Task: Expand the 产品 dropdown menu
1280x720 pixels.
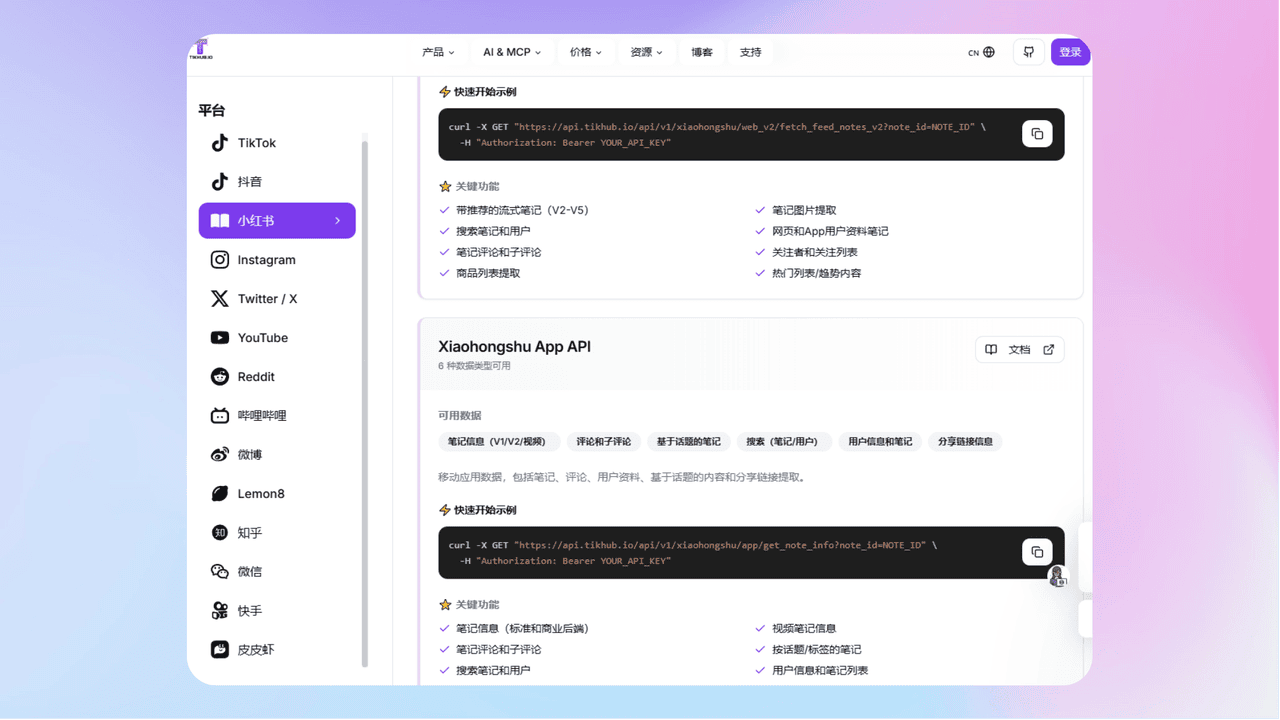Action: [438, 52]
